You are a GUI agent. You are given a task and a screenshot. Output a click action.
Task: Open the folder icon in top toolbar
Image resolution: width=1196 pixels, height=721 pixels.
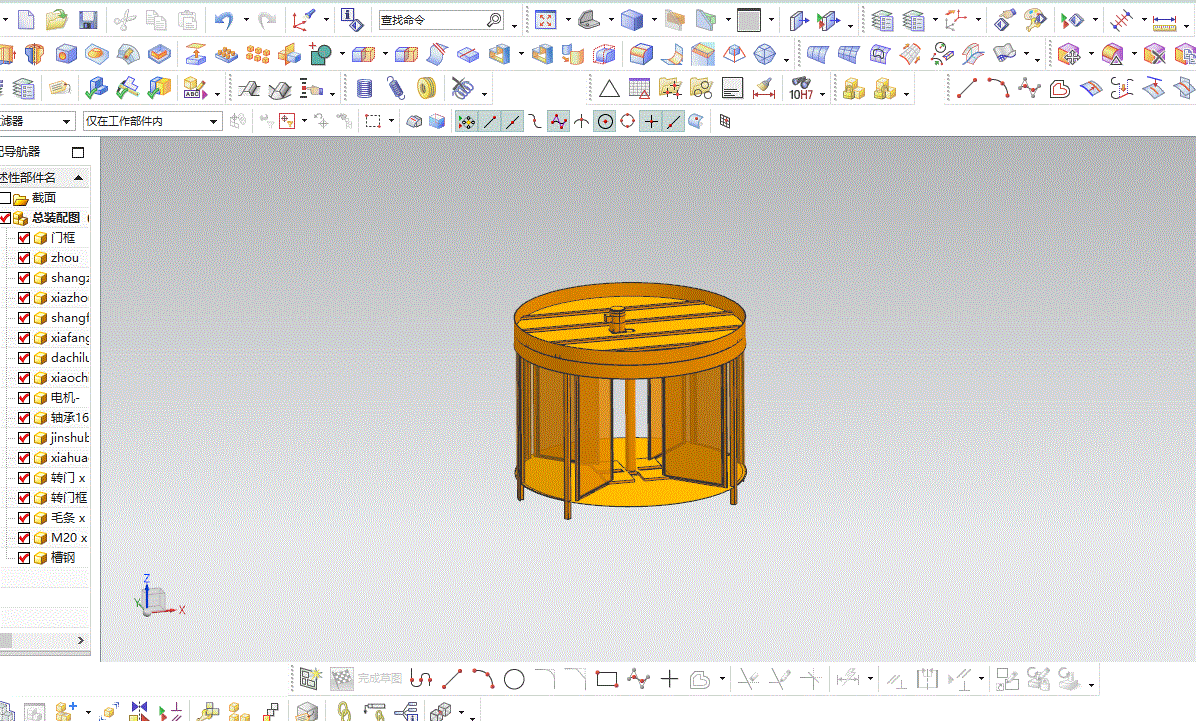pyautogui.click(x=56, y=20)
